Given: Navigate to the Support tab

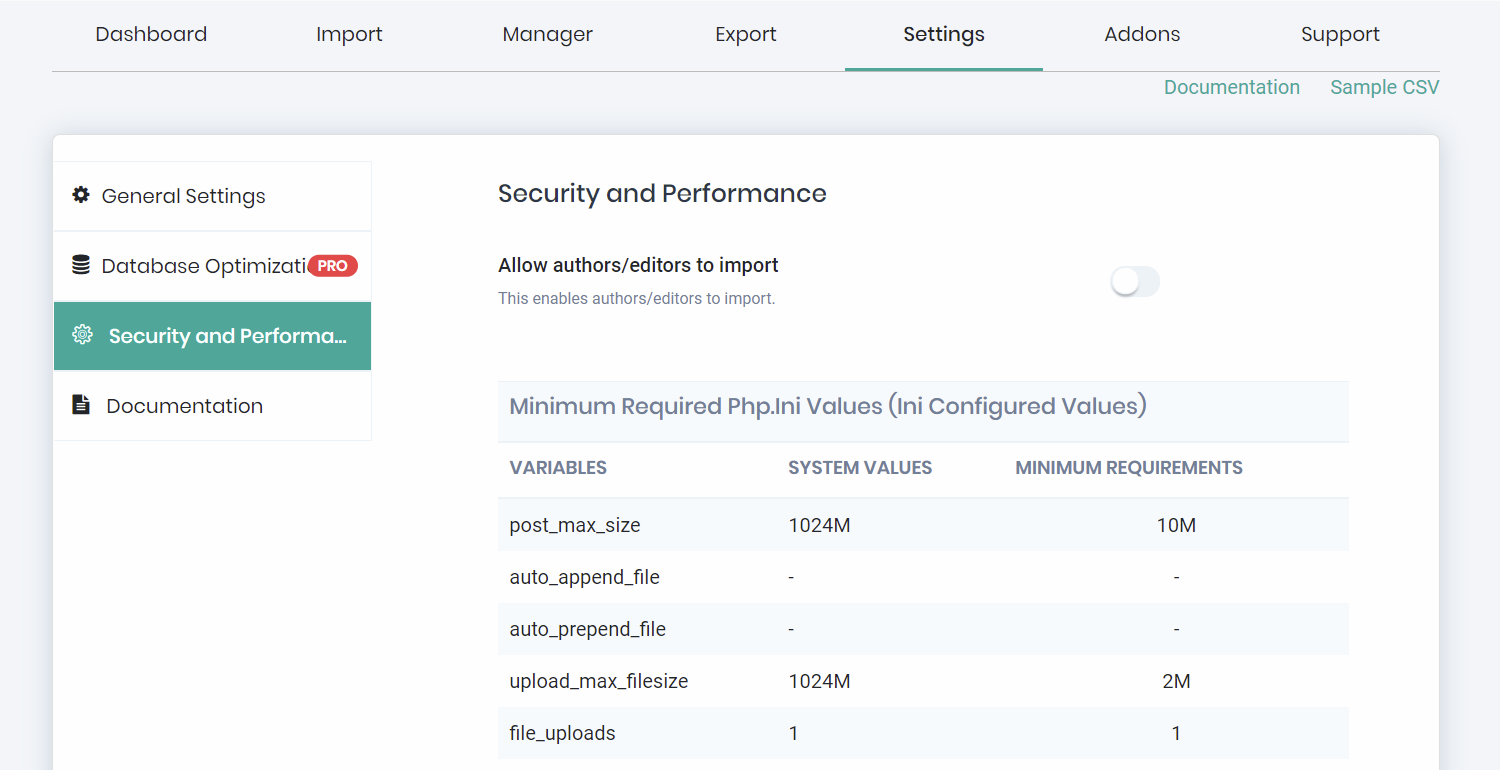Looking at the screenshot, I should pyautogui.click(x=1340, y=34).
